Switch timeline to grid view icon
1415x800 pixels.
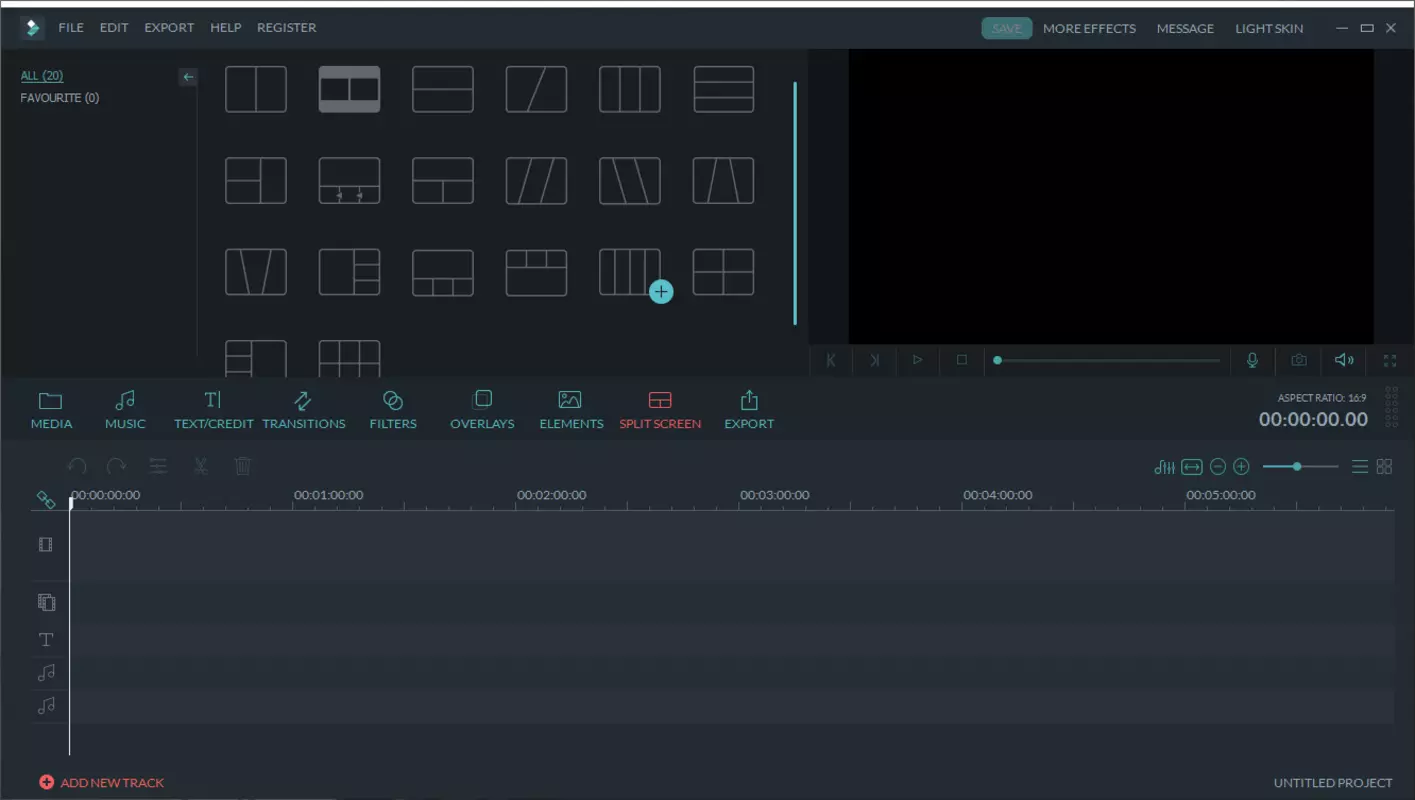click(x=1384, y=467)
